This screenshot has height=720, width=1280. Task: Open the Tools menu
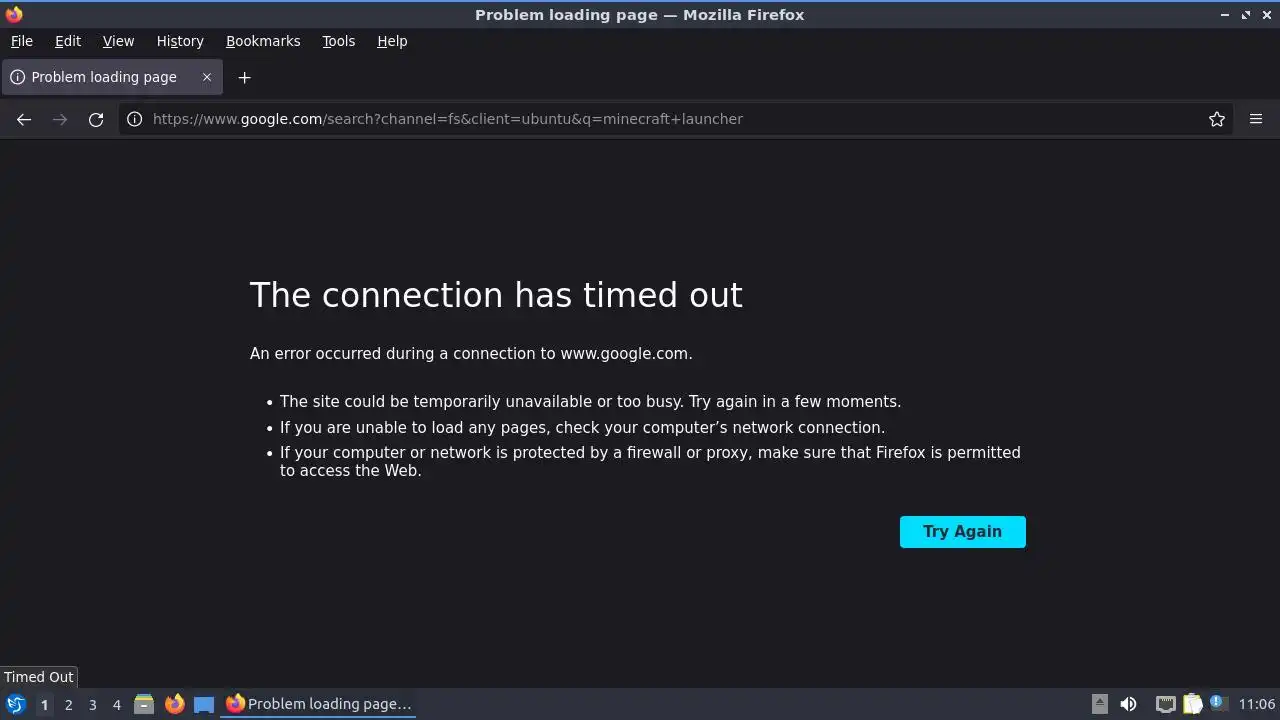(338, 41)
